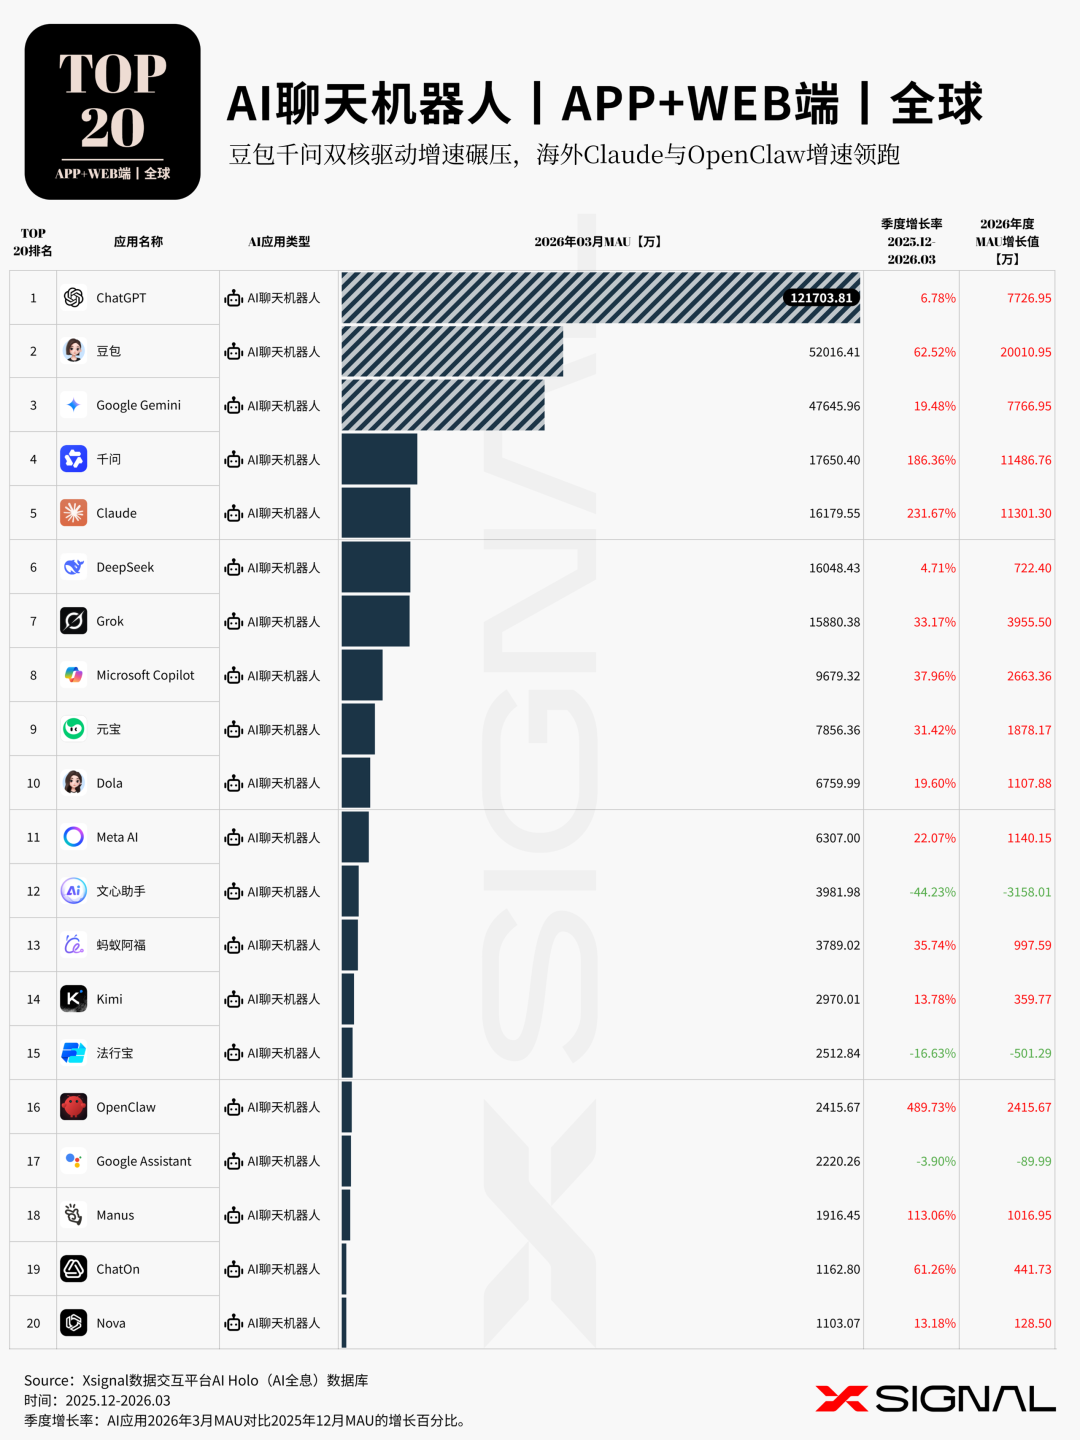The height and width of the screenshot is (1440, 1080).
Task: Click the 豆包 striped MAU bar
Action: tap(452, 351)
